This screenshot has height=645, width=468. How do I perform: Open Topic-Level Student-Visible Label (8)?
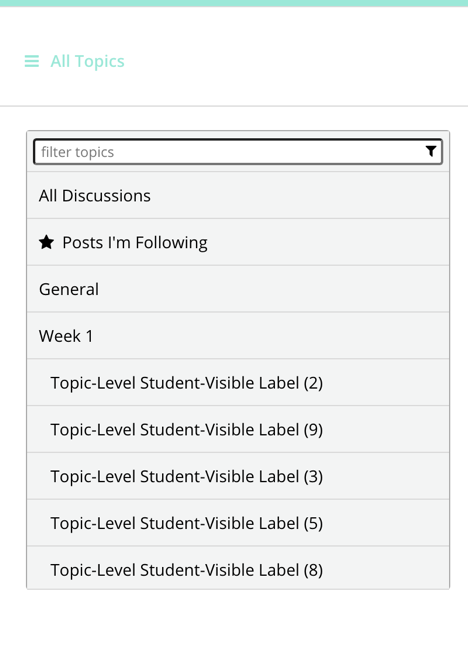coord(238,568)
